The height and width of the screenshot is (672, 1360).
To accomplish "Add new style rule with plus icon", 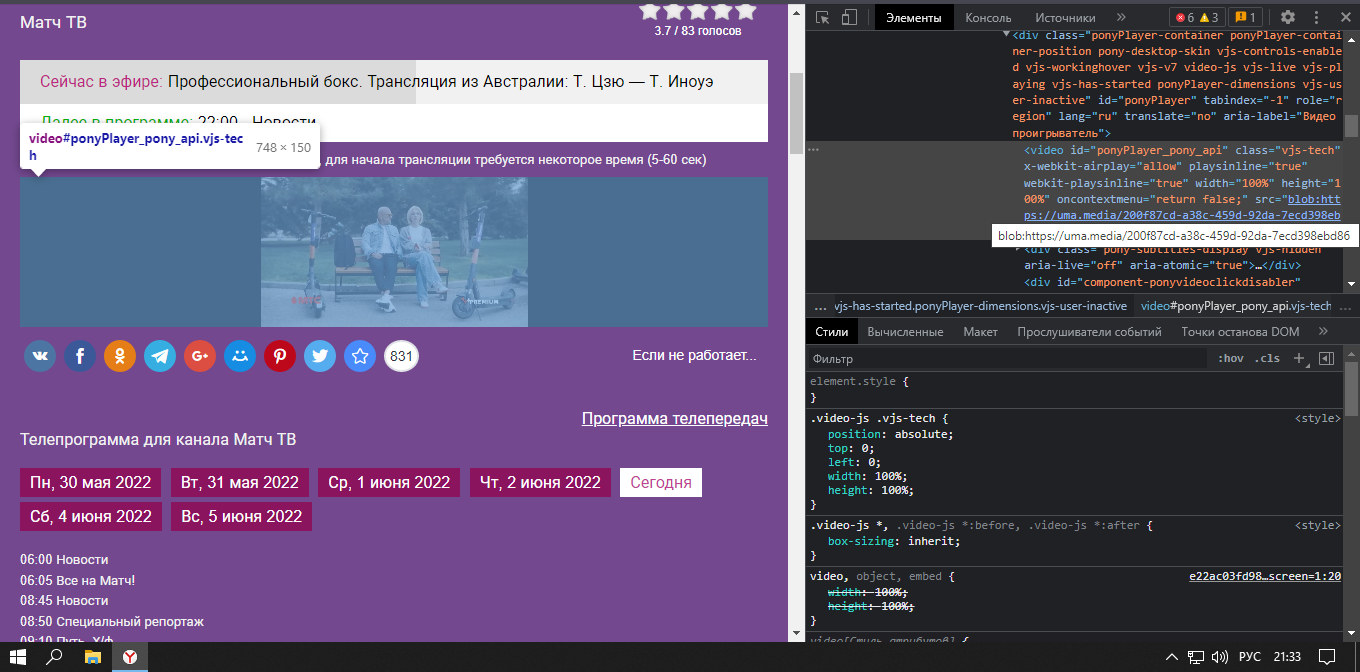I will (1299, 358).
